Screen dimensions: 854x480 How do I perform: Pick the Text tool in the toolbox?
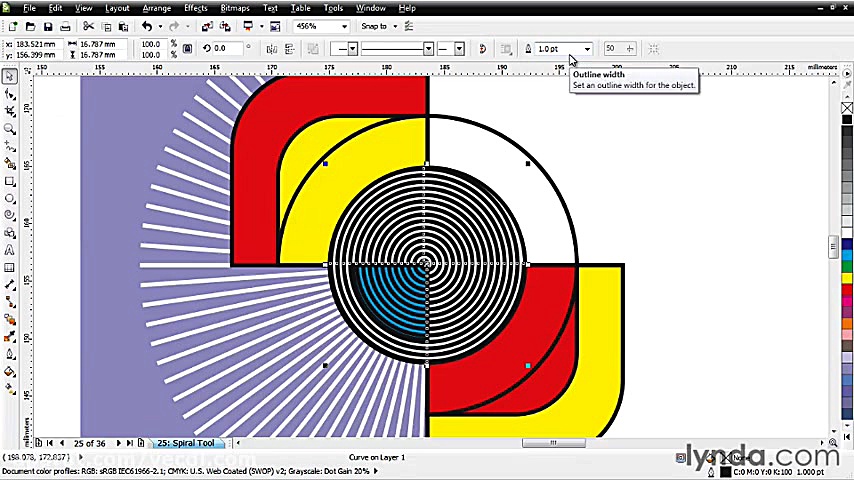point(10,250)
